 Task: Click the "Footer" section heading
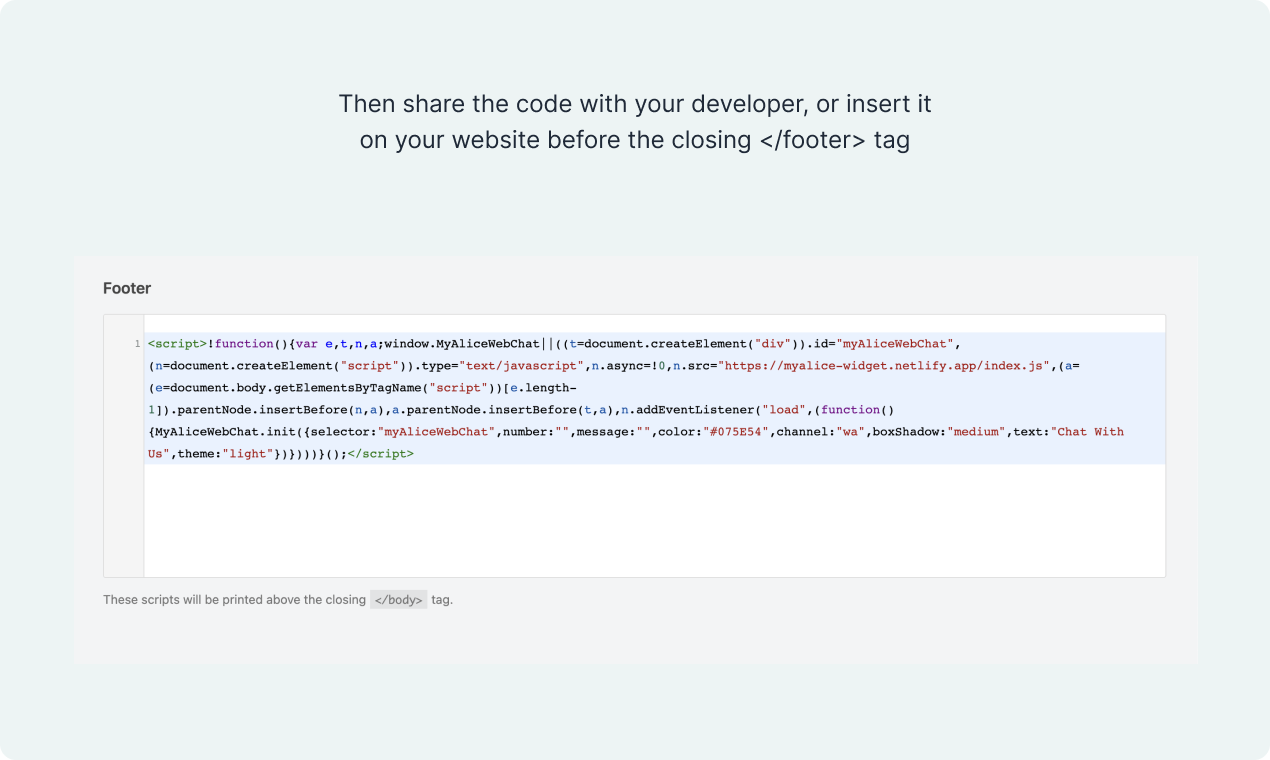click(x=127, y=288)
